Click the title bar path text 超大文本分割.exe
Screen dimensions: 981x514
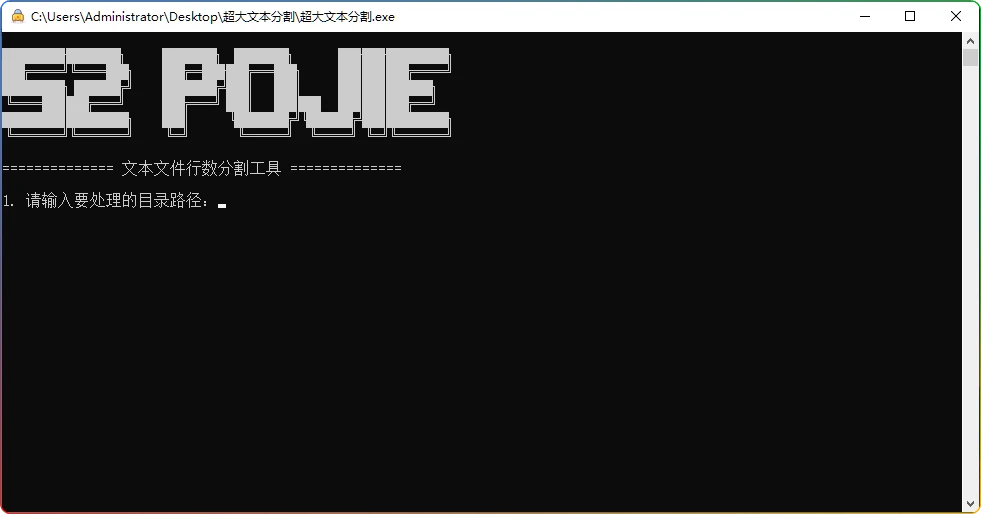pos(347,17)
